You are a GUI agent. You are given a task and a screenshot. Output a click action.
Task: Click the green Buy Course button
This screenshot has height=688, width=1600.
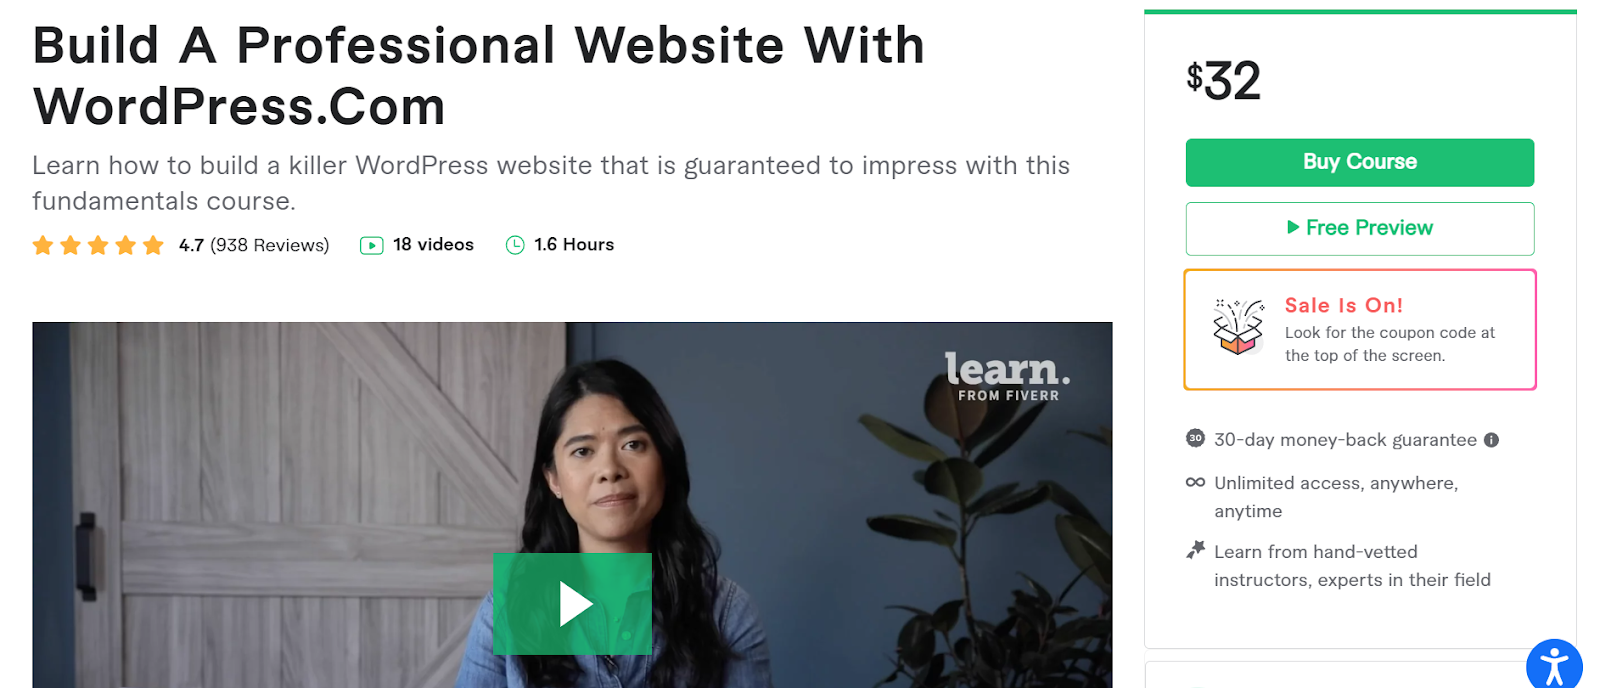coord(1359,162)
